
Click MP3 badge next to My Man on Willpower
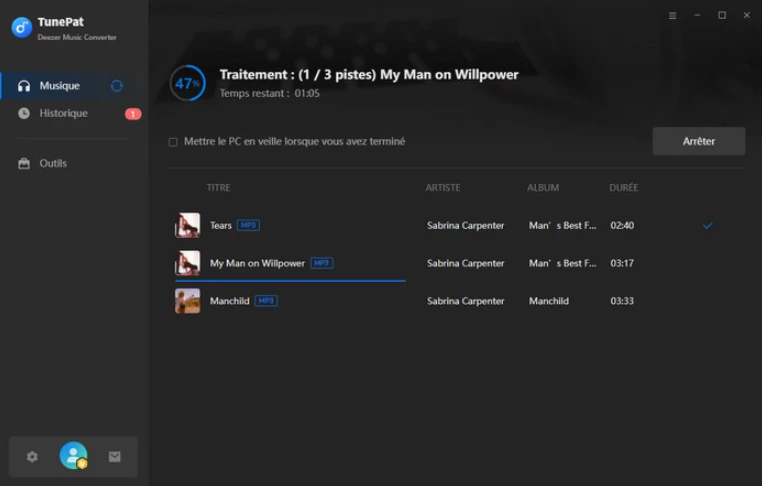[322, 263]
